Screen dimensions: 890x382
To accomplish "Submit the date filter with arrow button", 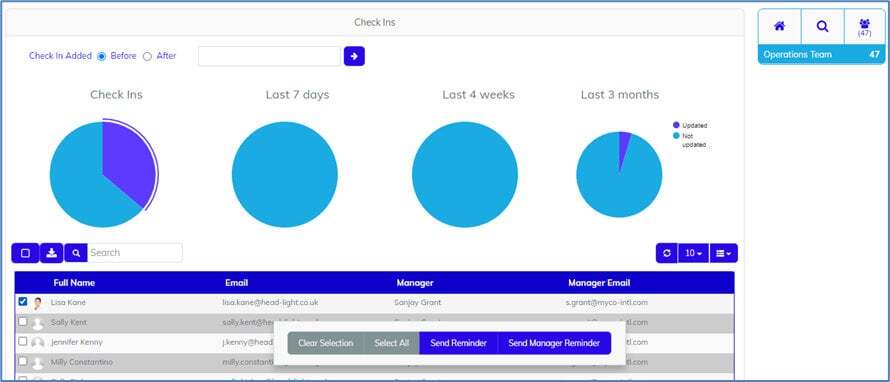I will (x=354, y=56).
